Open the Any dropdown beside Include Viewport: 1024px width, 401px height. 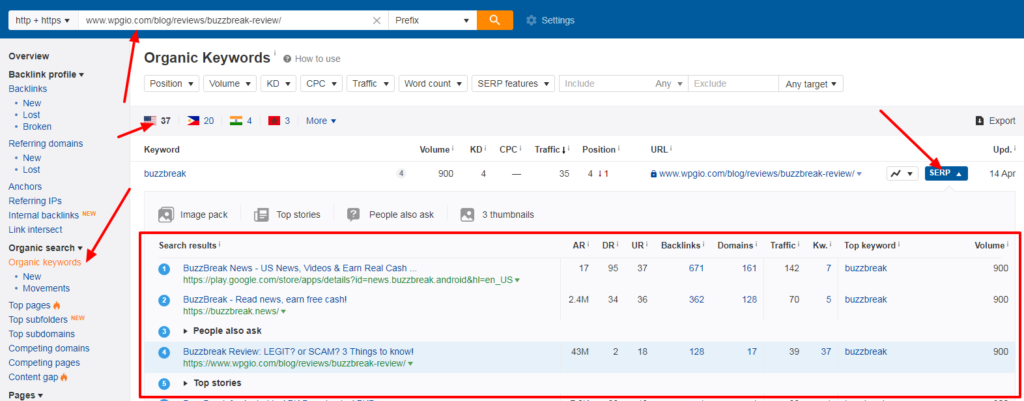coord(669,84)
